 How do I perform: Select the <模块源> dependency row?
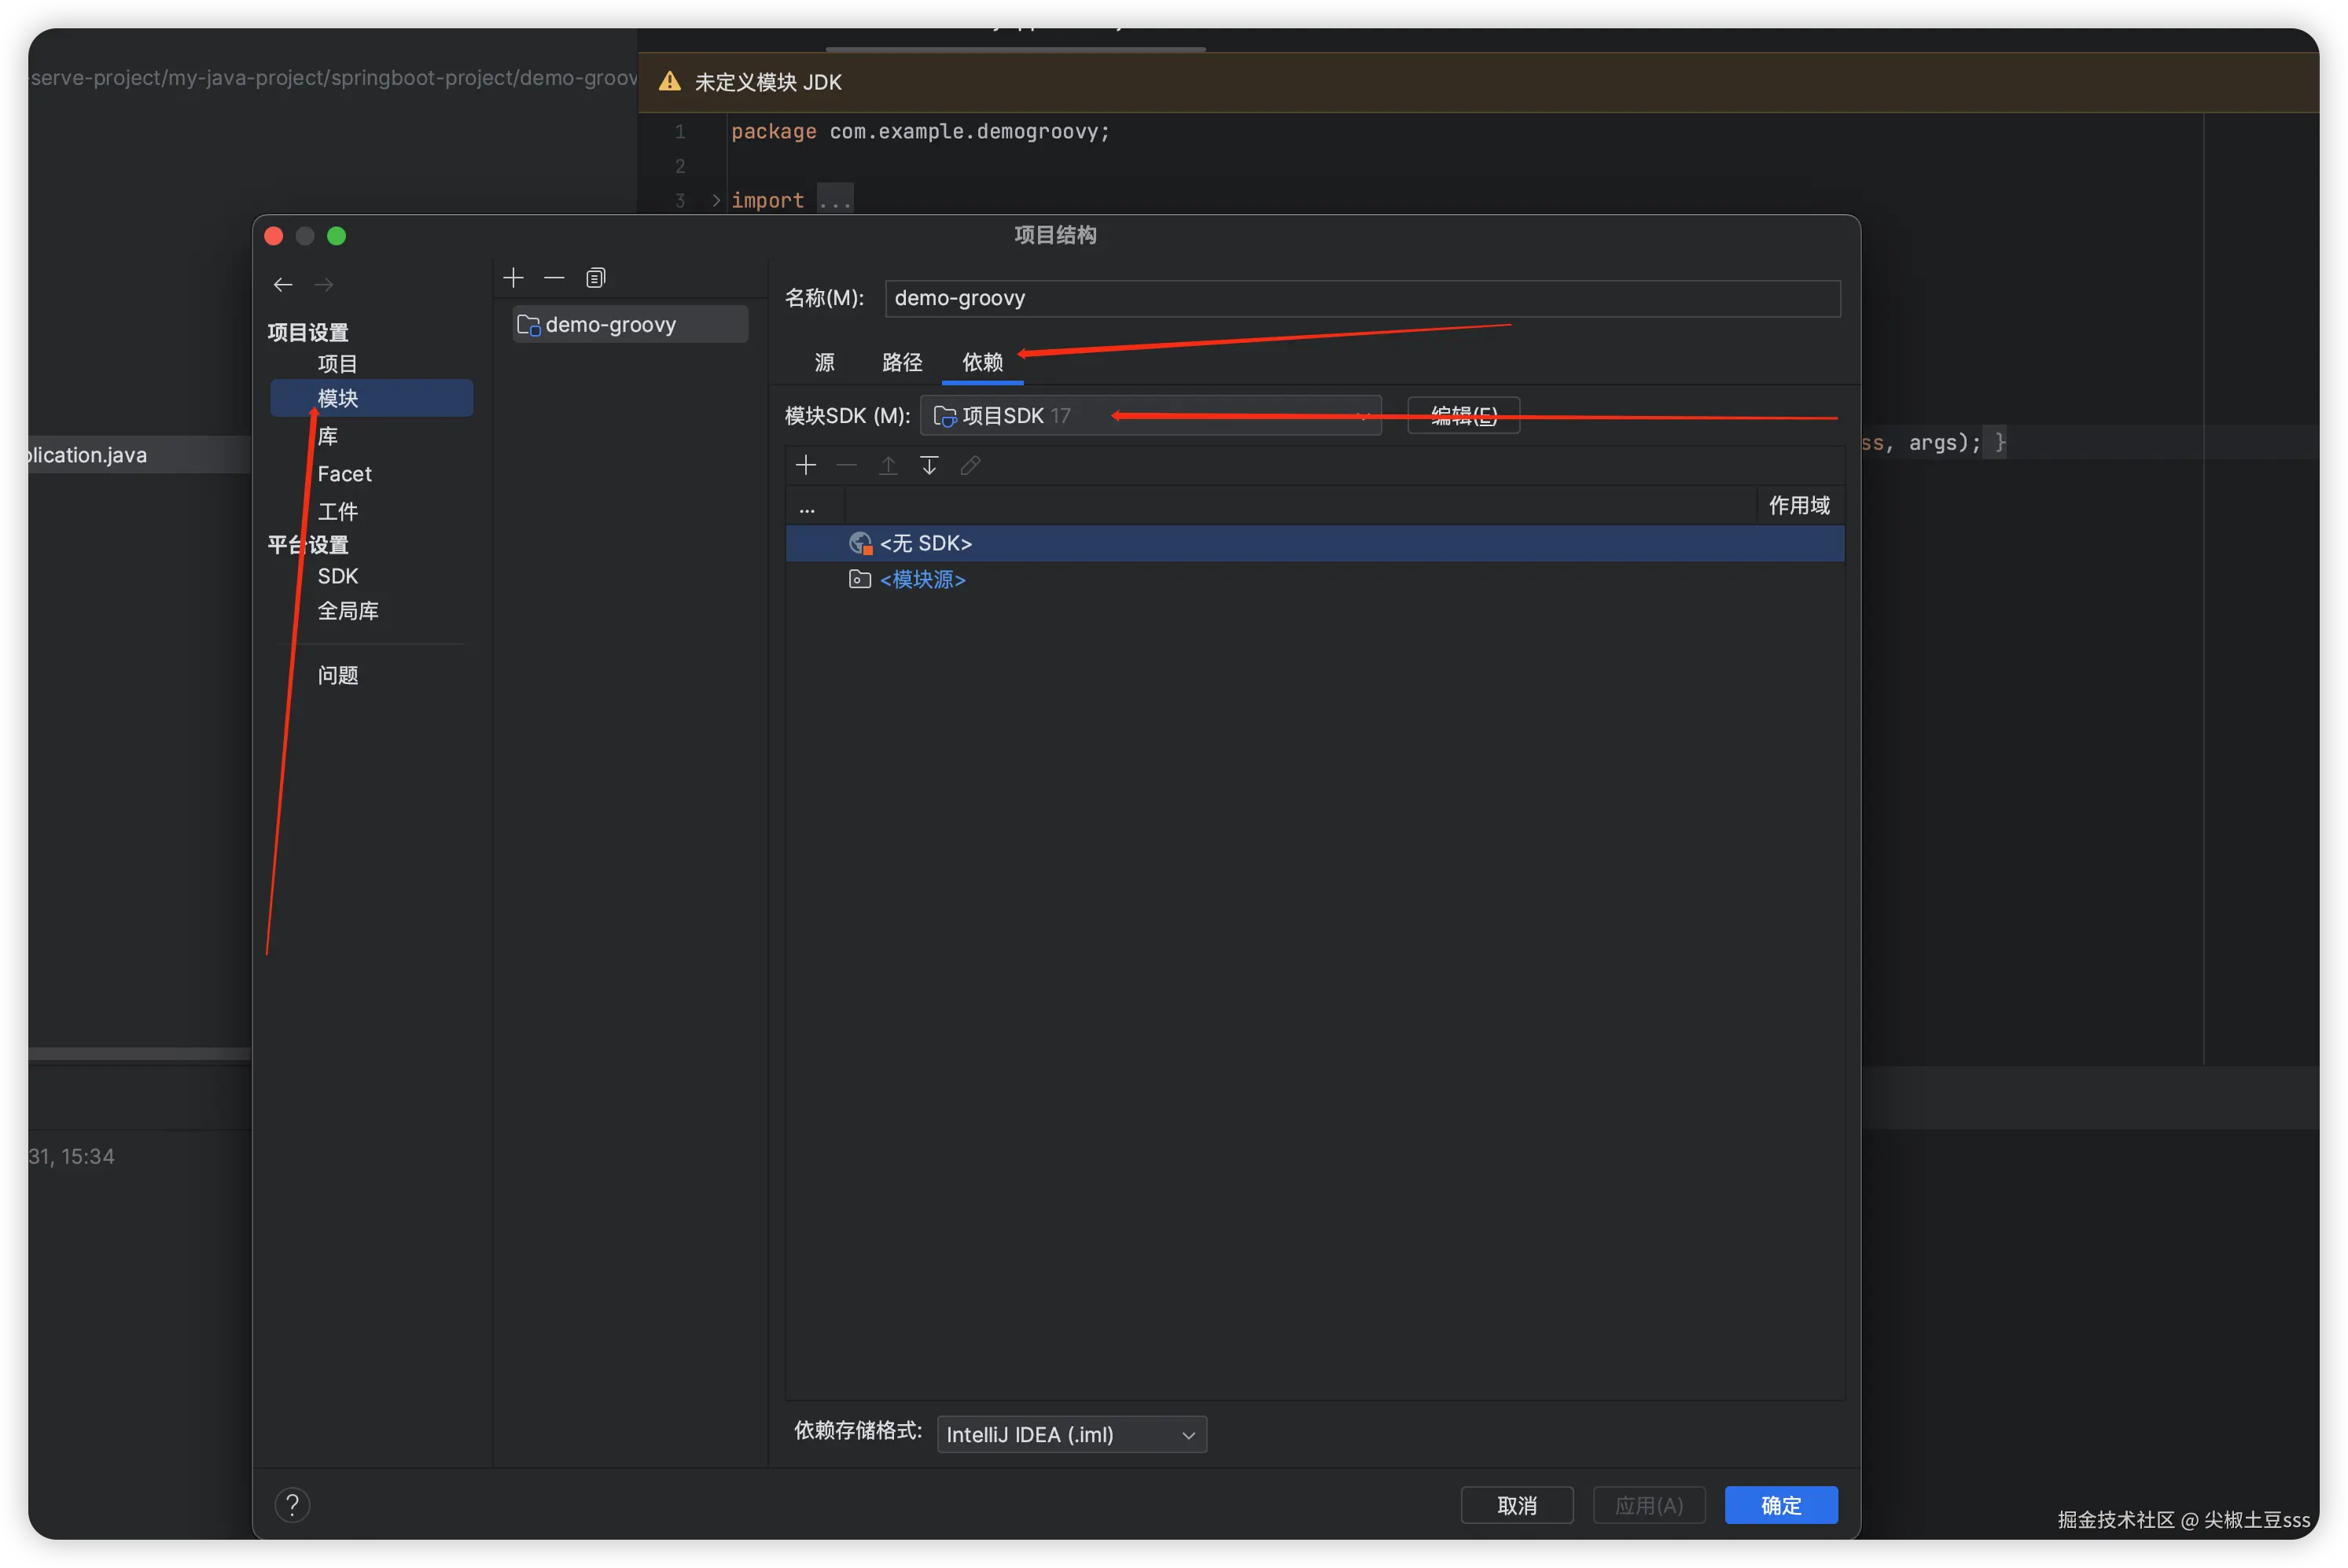pos(922,580)
